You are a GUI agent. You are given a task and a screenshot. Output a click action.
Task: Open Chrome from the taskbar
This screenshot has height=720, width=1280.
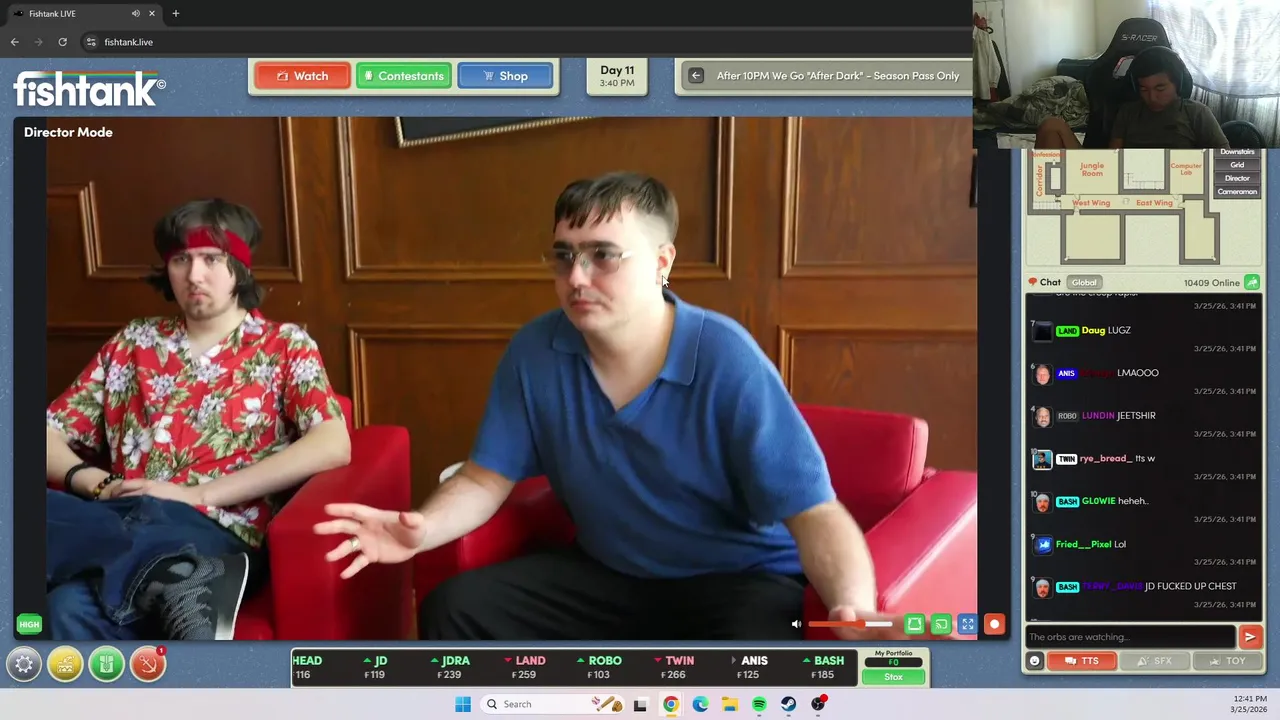670,704
